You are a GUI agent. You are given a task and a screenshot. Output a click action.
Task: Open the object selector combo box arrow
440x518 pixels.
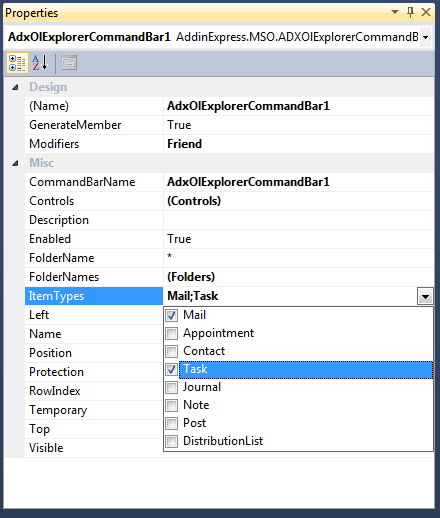click(426, 37)
